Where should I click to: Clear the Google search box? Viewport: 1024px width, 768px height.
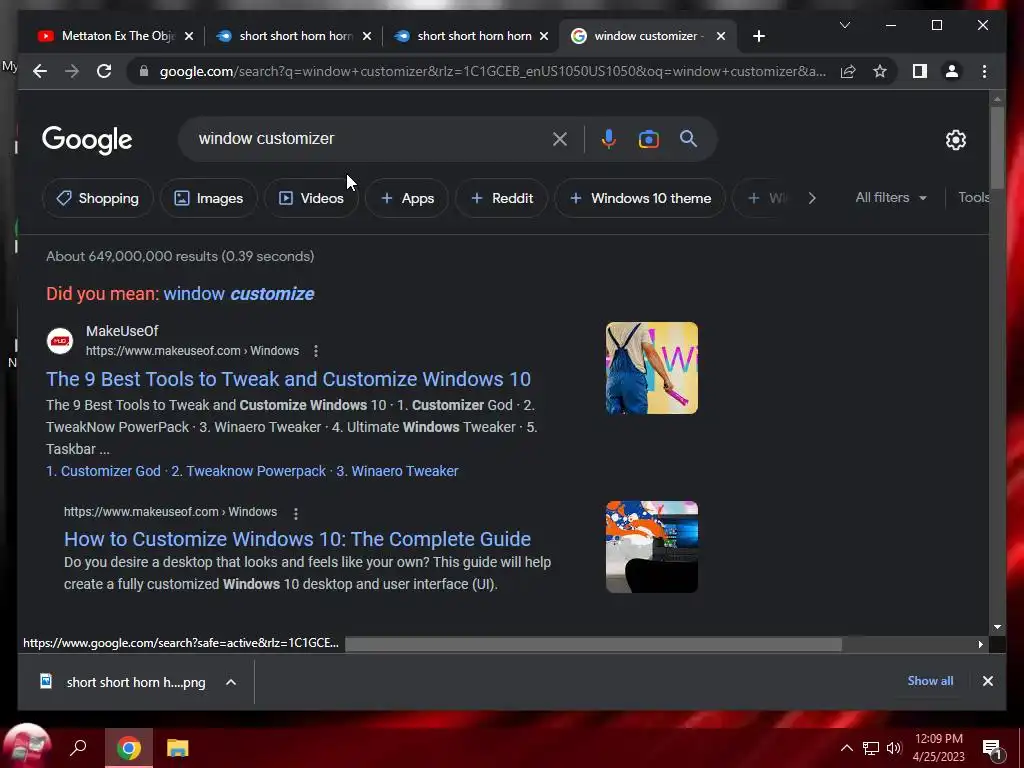(560, 139)
